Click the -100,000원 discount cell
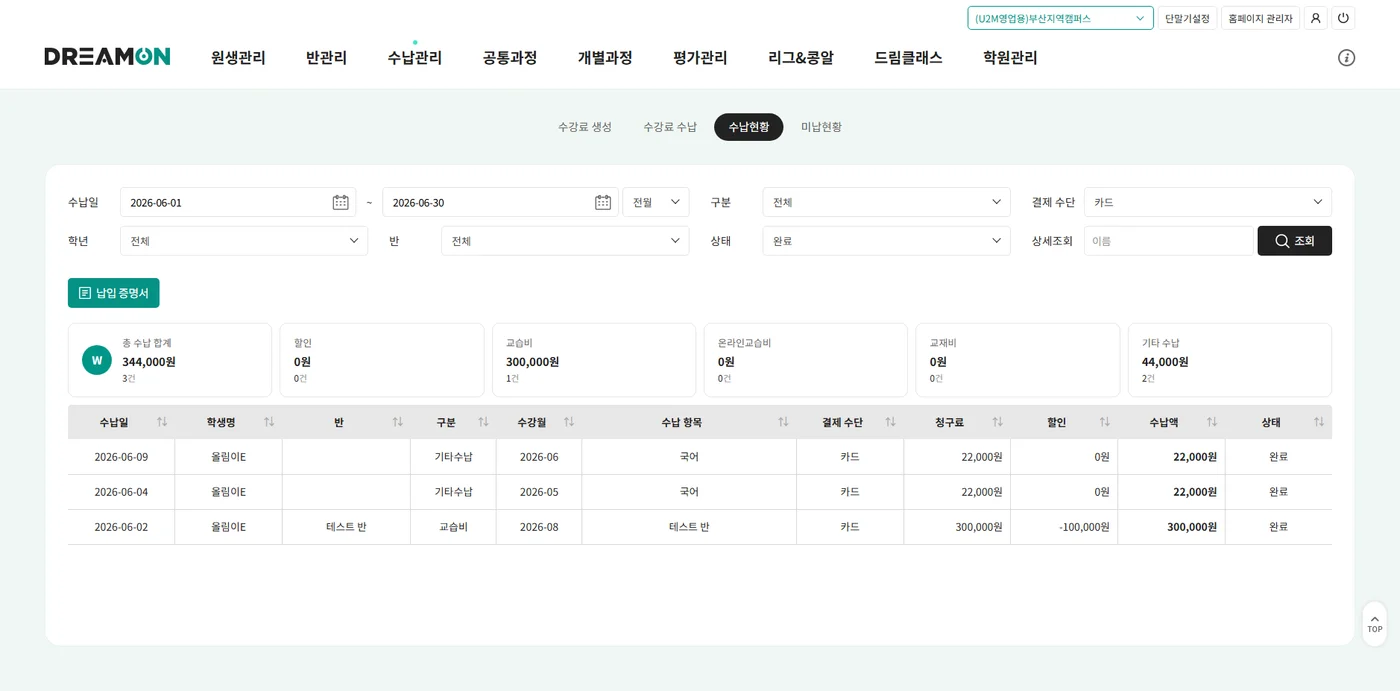1400x691 pixels. pos(1064,527)
